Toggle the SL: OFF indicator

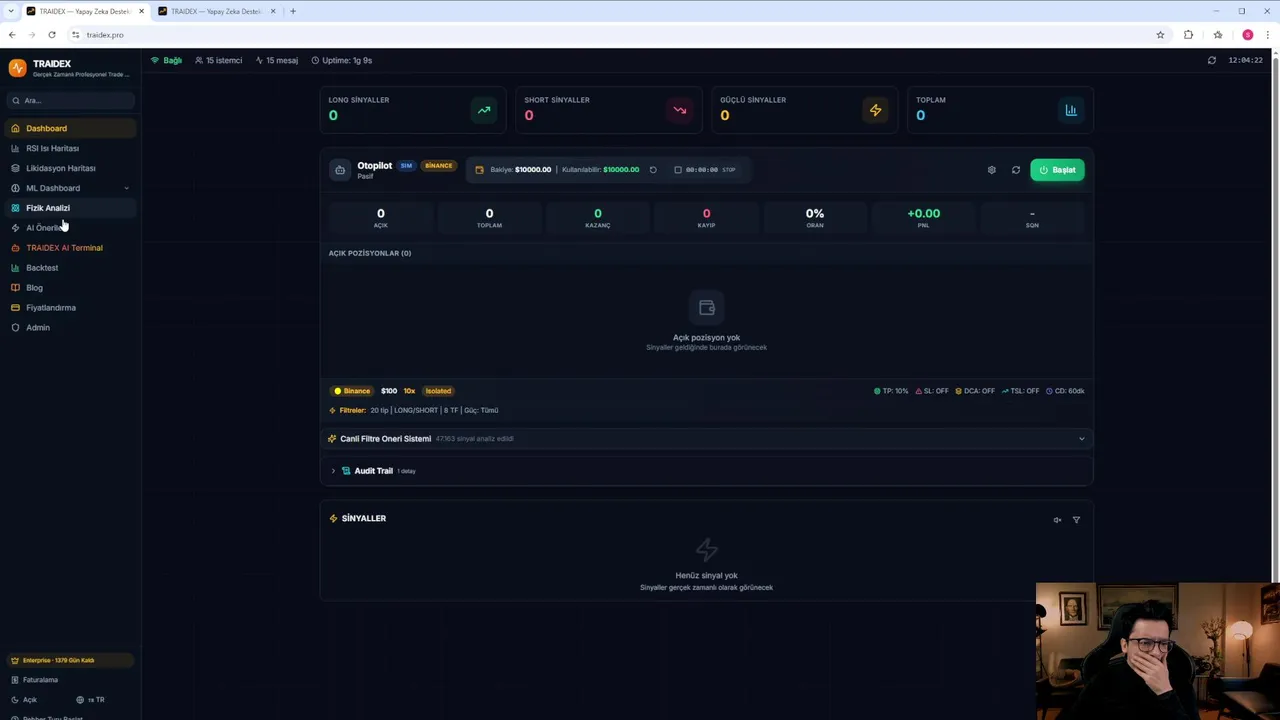(931, 391)
